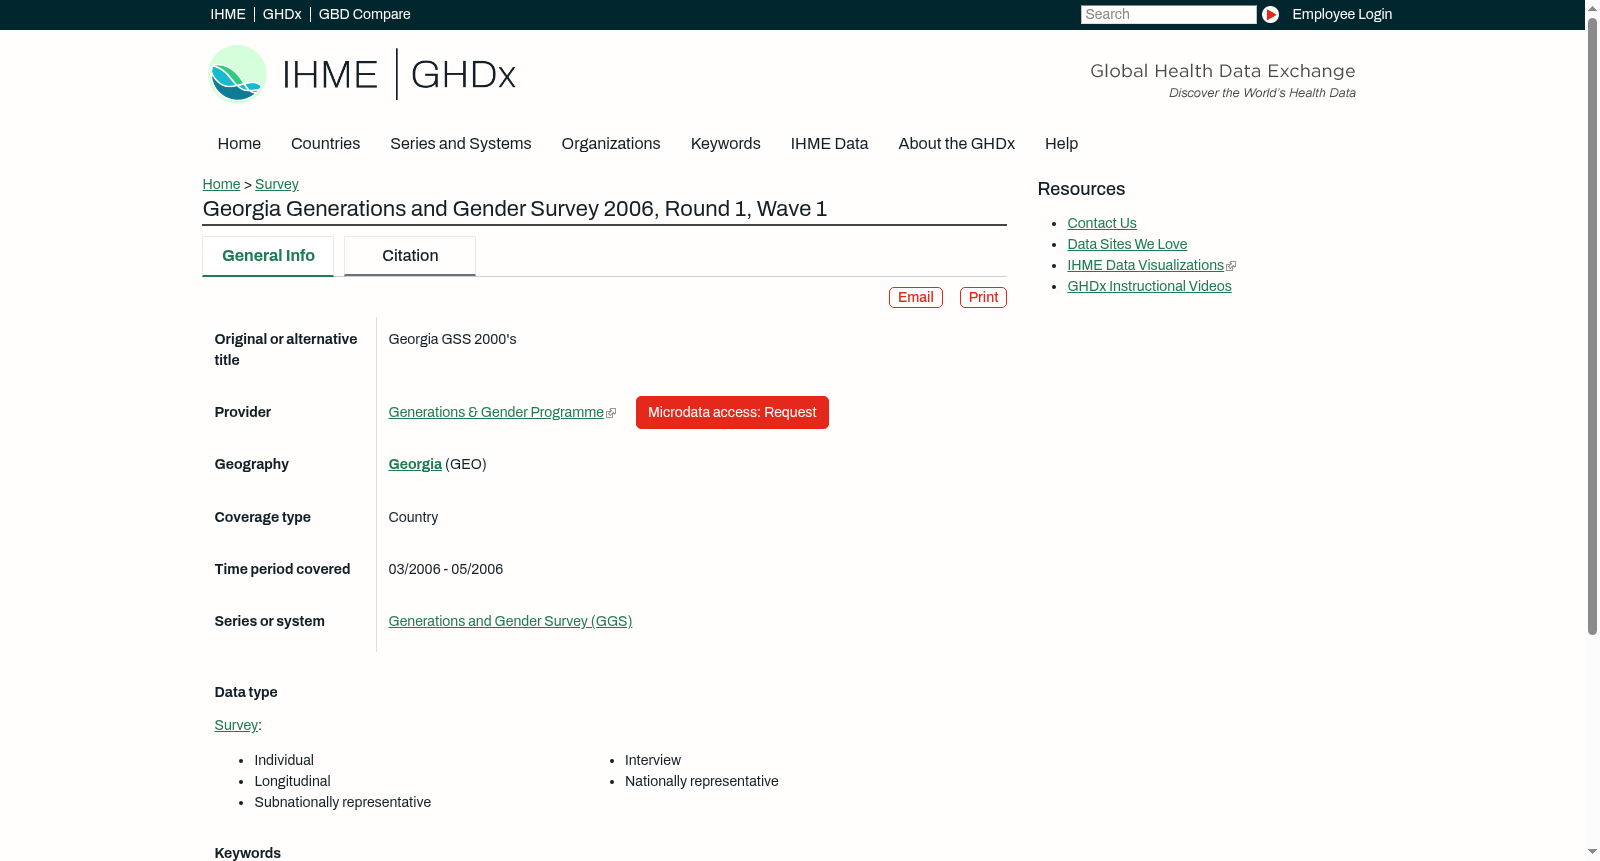The width and height of the screenshot is (1600, 861).
Task: Click the Home breadcrumb link
Action: pyautogui.click(x=221, y=184)
